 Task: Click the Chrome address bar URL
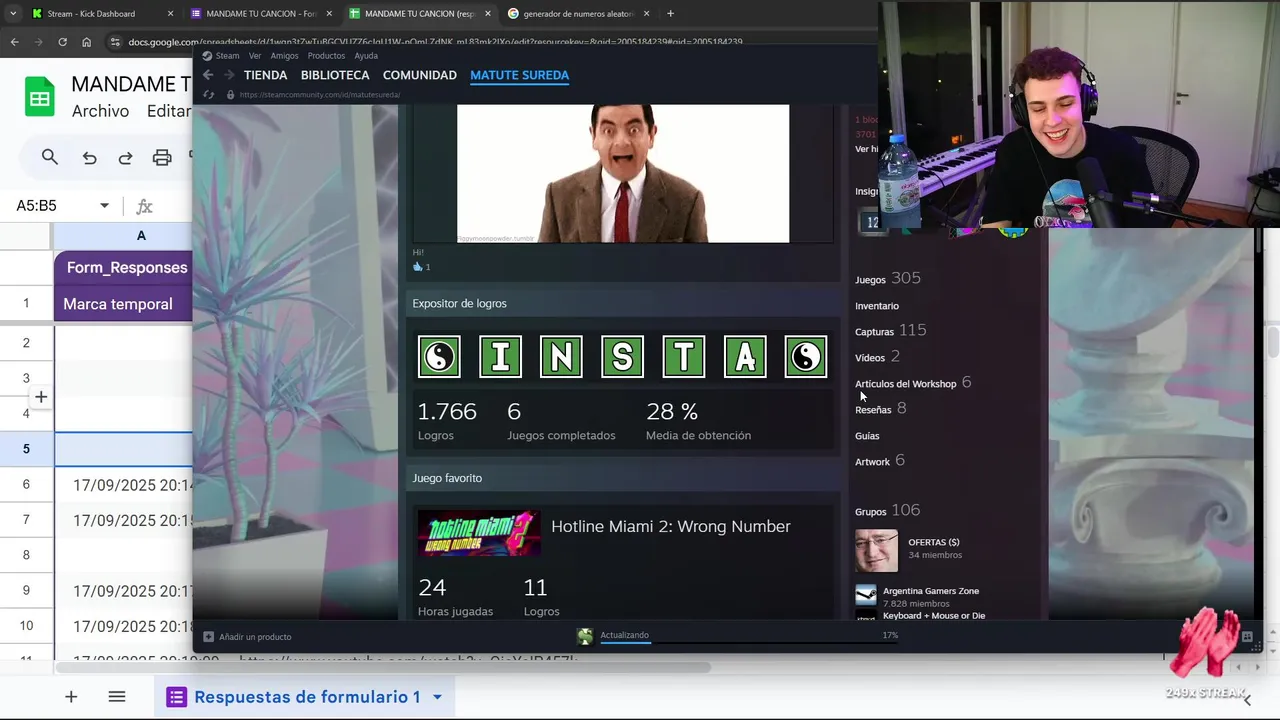coord(435,42)
